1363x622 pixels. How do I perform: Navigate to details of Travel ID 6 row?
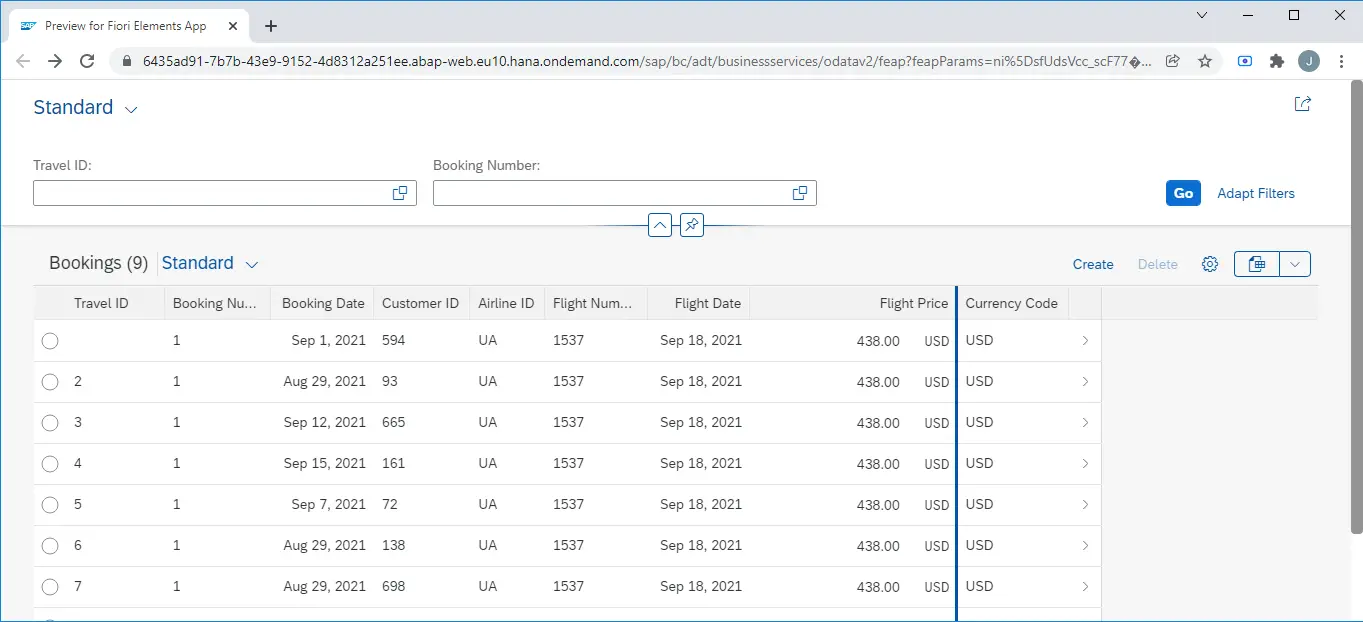[1085, 546]
